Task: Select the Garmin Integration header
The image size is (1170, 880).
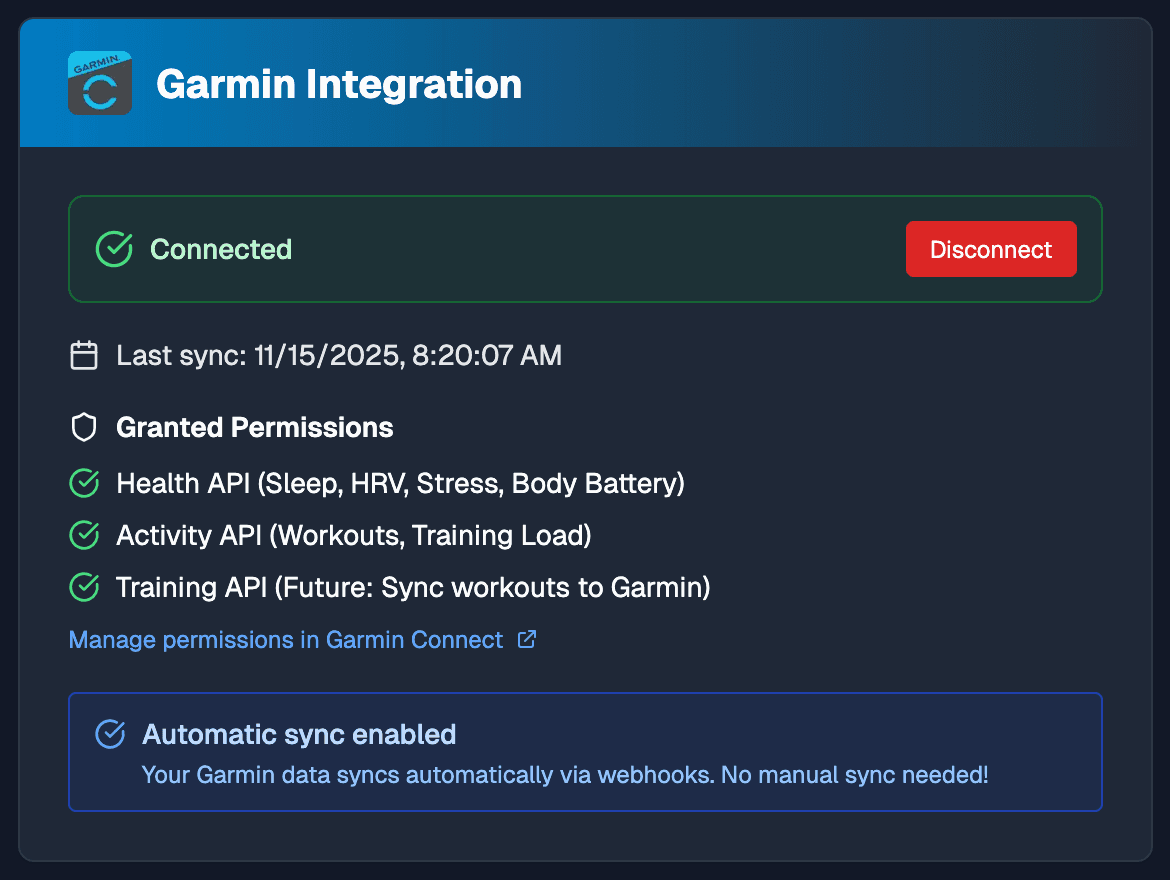Action: [x=339, y=84]
